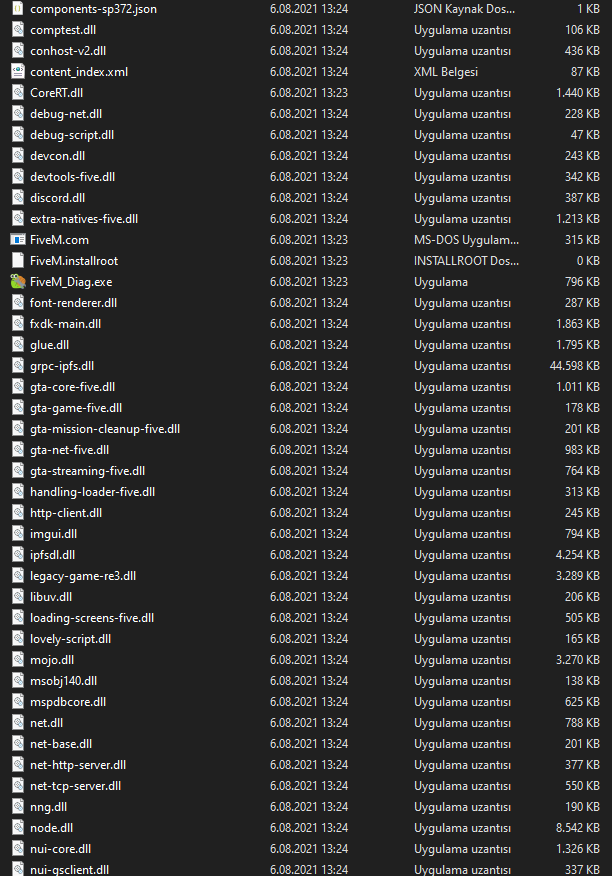Click the CoreRT.dll file icon
The image size is (612, 876).
[18, 93]
